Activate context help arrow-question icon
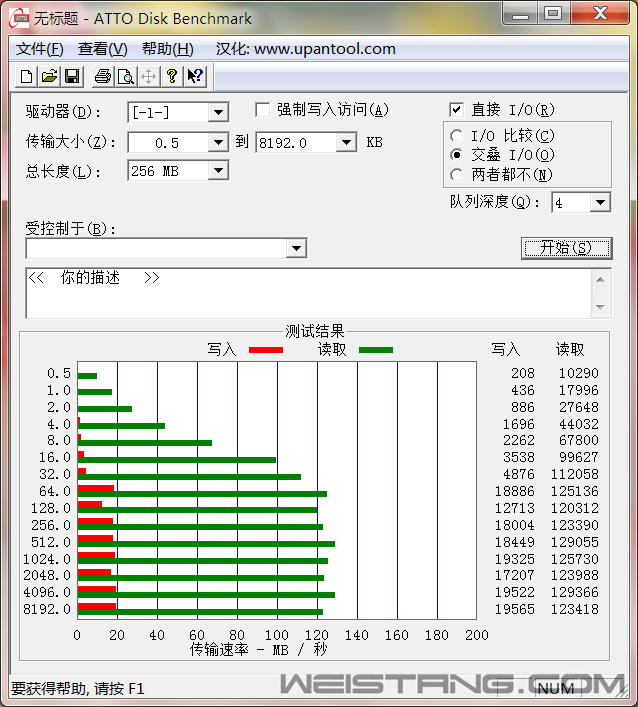Image resolution: width=638 pixels, height=707 pixels. (195, 76)
